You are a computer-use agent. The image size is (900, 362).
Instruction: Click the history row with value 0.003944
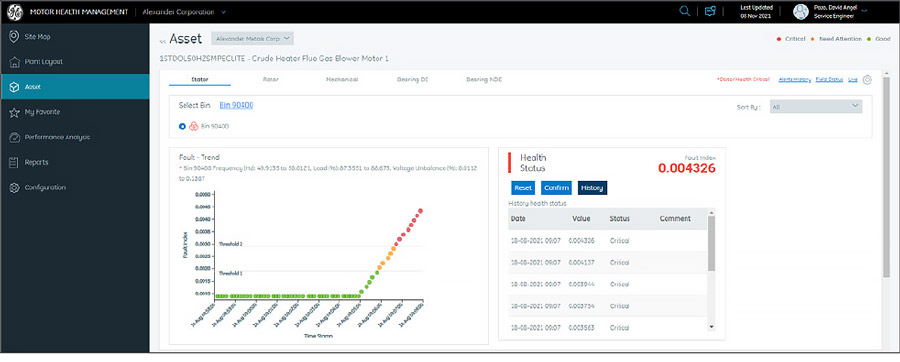pyautogui.click(x=608, y=284)
